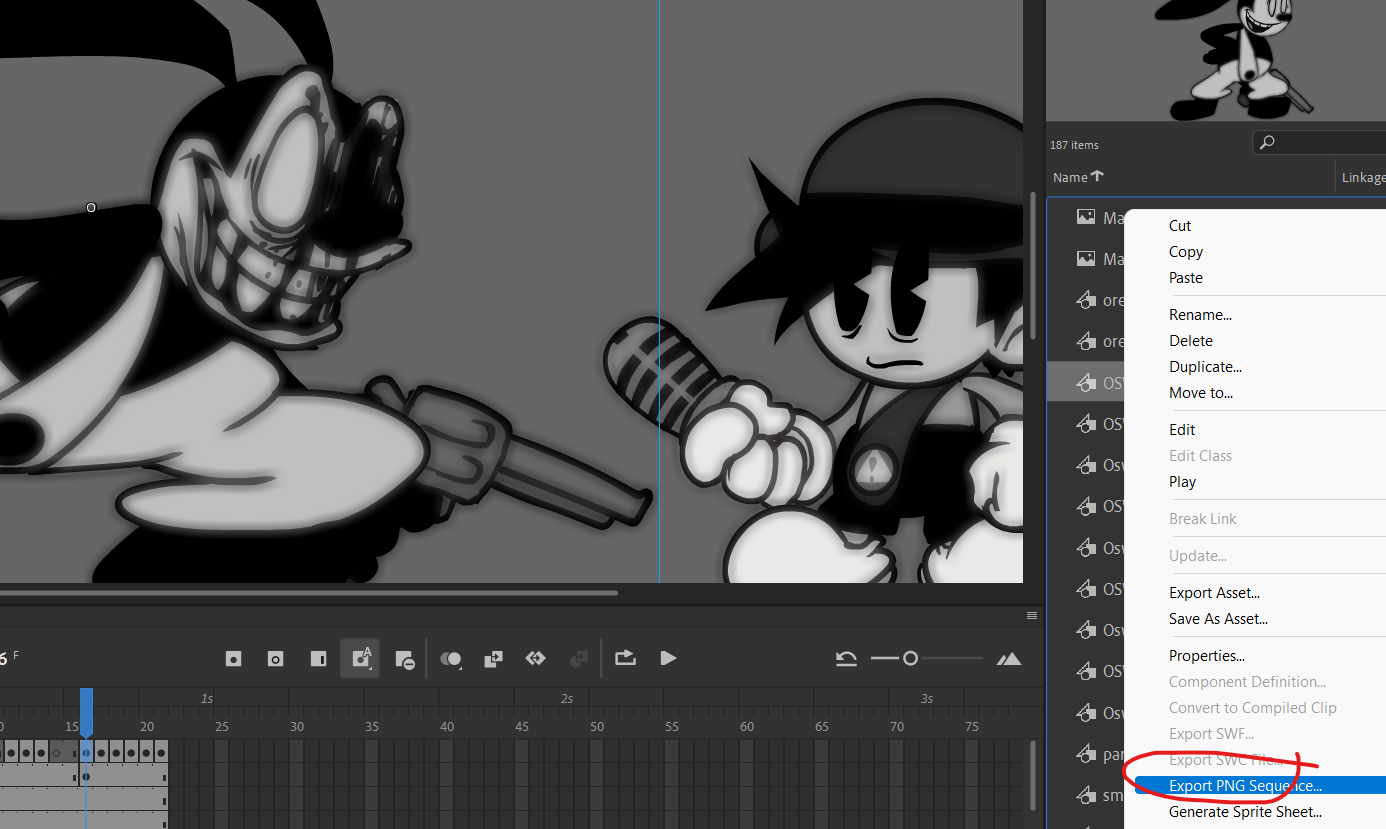Open the timeline panel options menu
This screenshot has height=829, width=1386.
(1032, 615)
